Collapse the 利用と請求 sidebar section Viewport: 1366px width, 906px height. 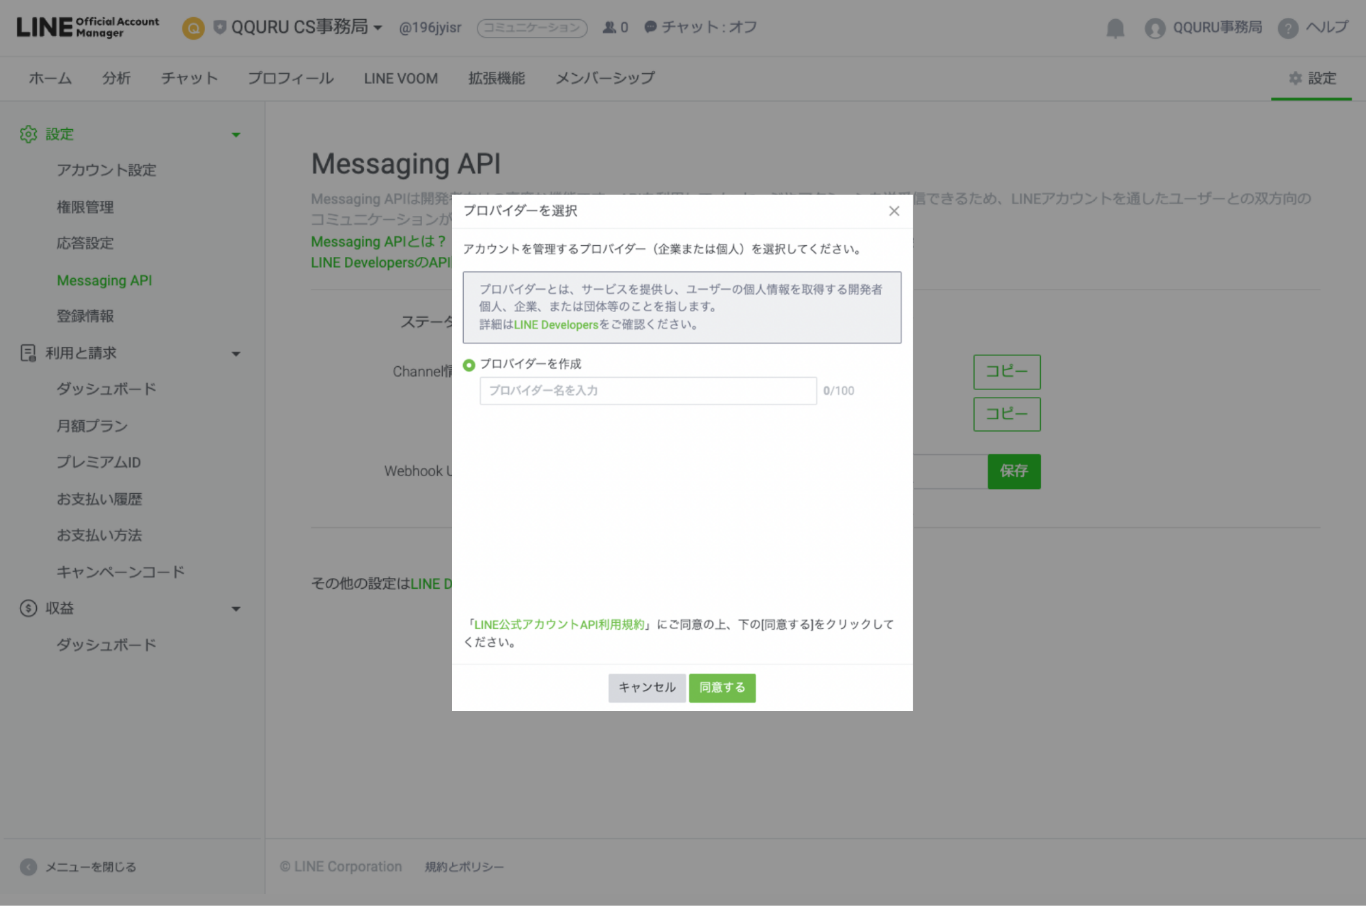(x=236, y=354)
